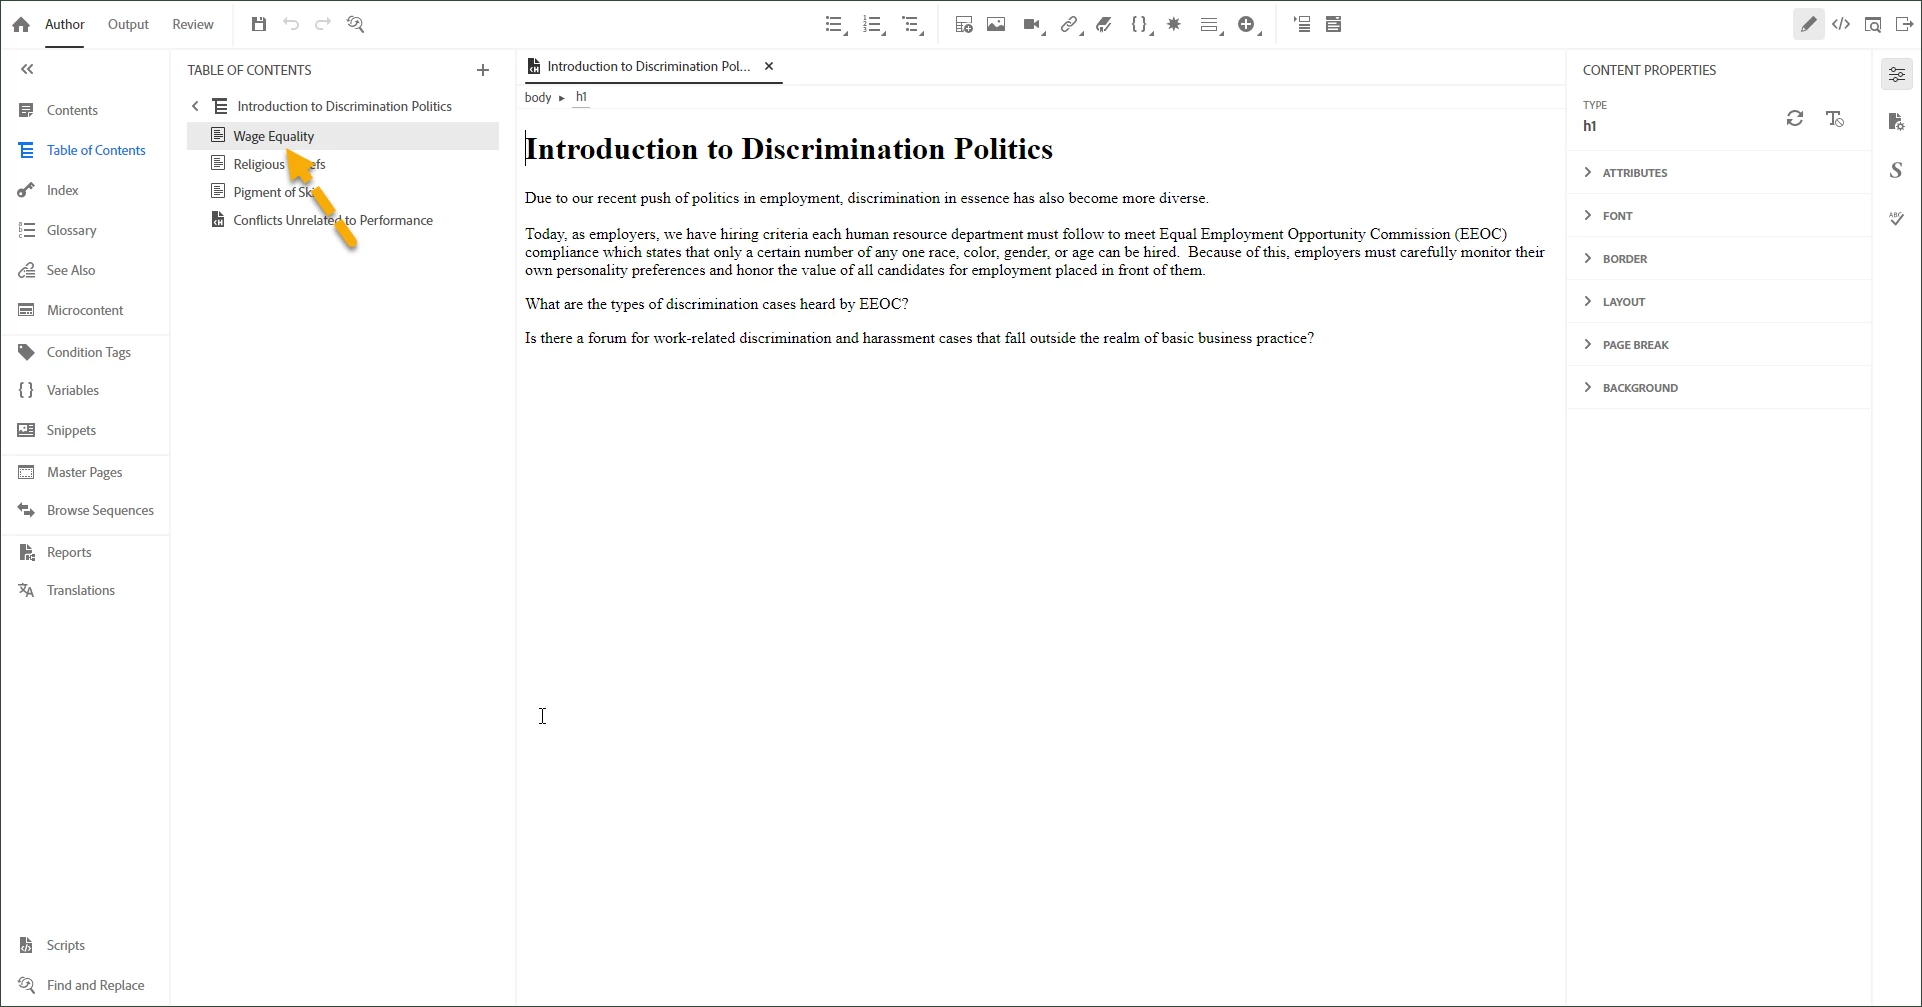This screenshot has height=1007, width=1922.
Task: Open the Microcontent panel
Action: 85,310
